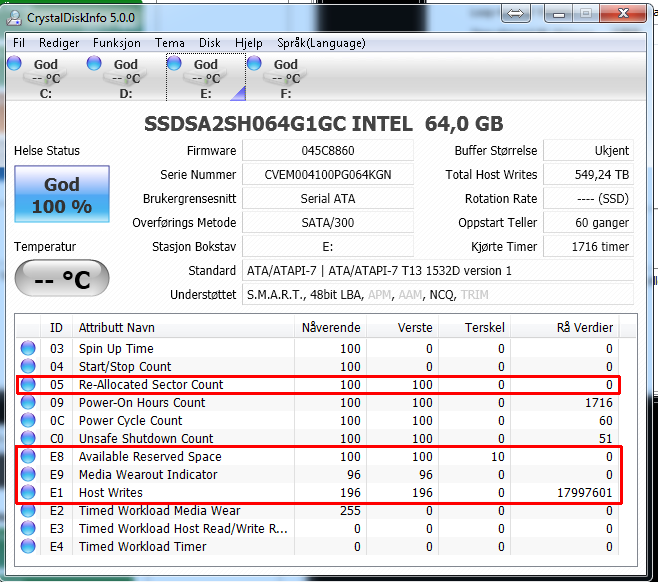Open the Fil menu
The height and width of the screenshot is (582, 658).
click(19, 43)
